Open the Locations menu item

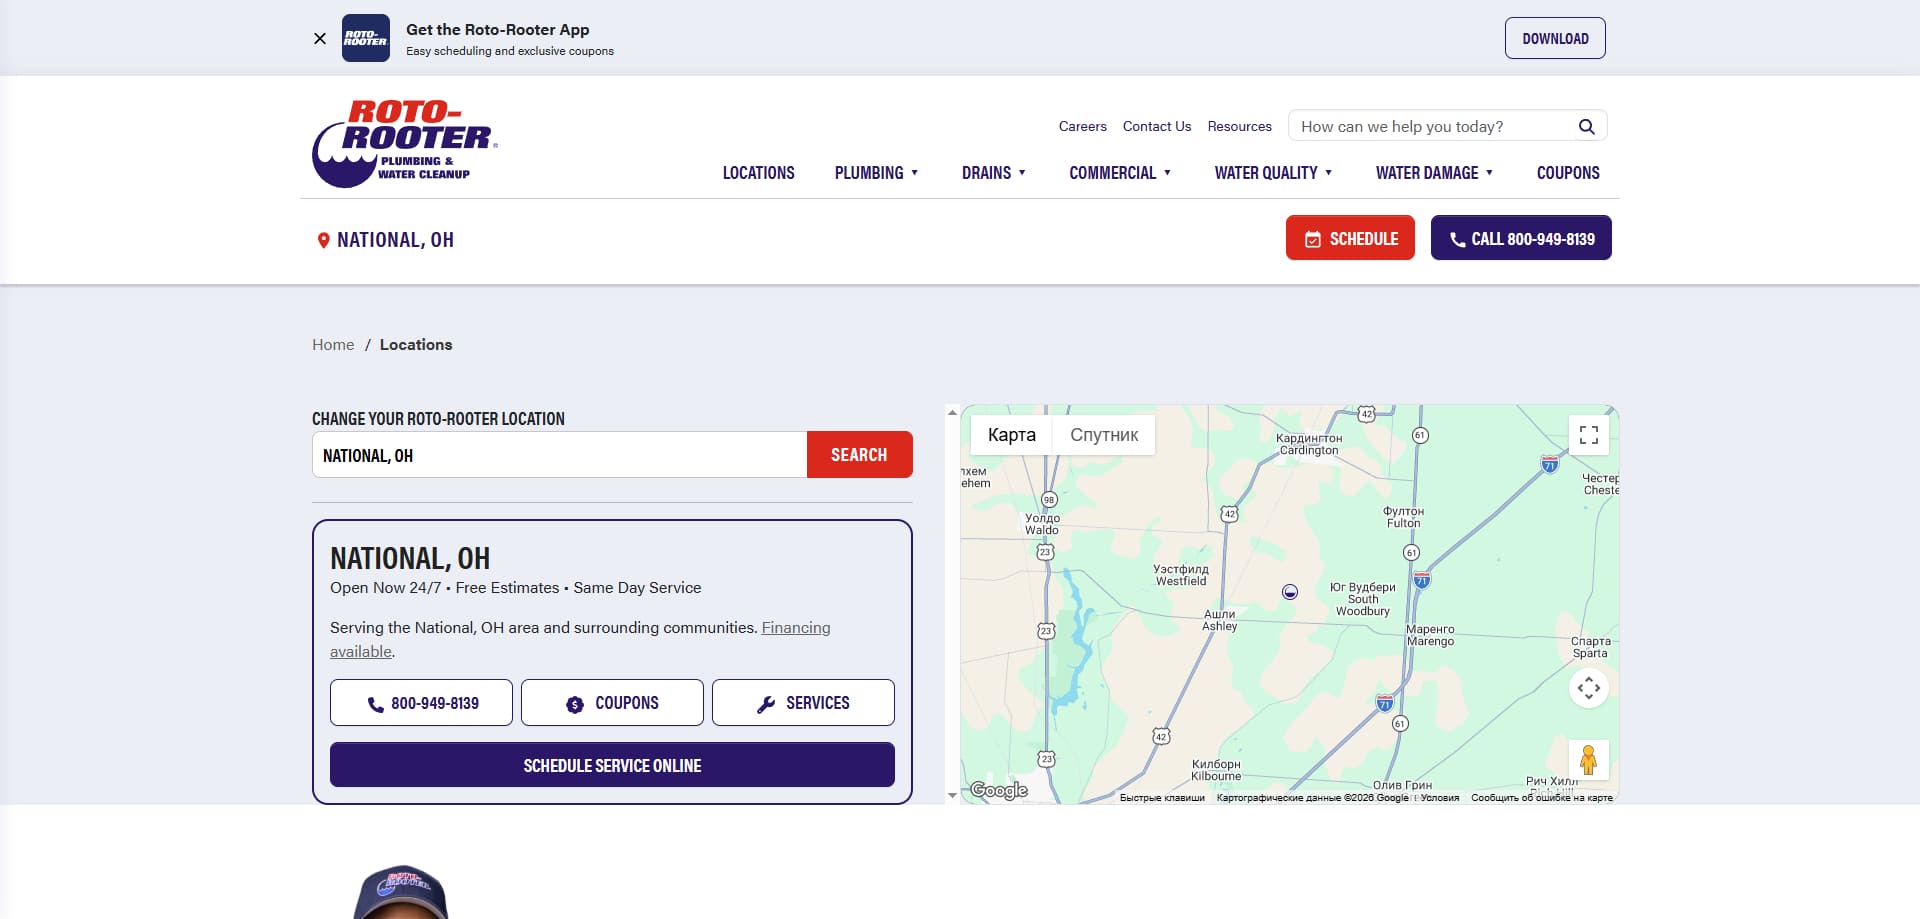coord(759,173)
